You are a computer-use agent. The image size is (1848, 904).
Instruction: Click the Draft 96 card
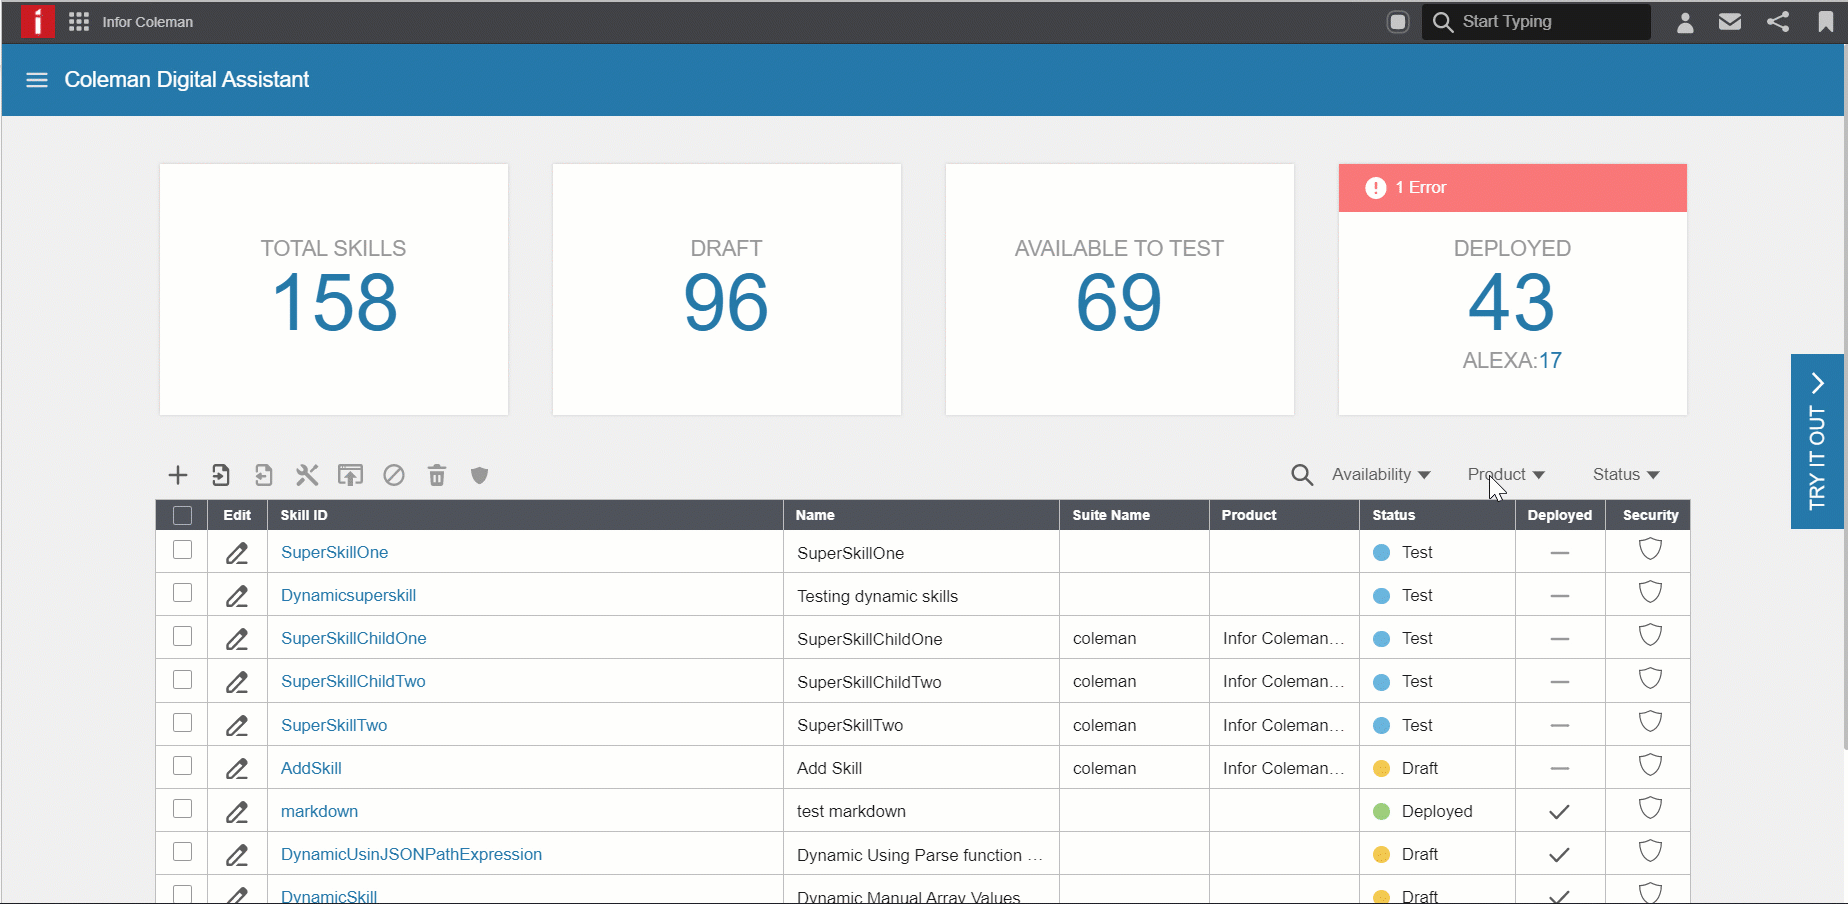[727, 290]
